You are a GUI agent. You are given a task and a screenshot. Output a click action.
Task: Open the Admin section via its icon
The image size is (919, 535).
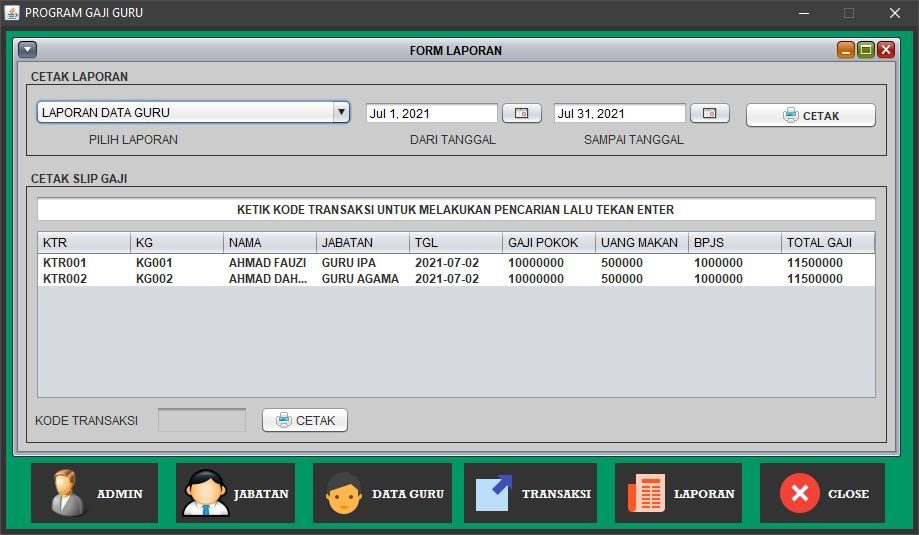click(70, 493)
